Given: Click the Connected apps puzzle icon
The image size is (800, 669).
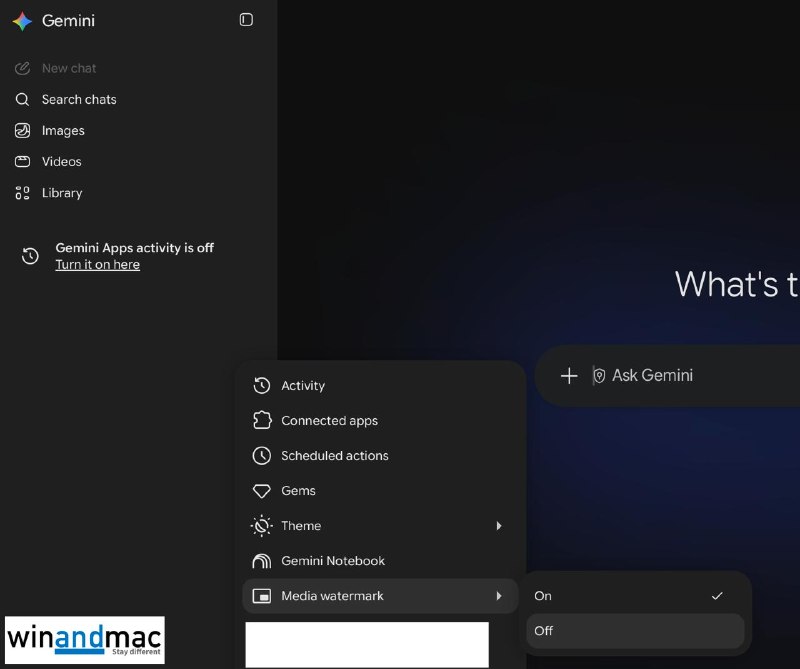Looking at the screenshot, I should tap(262, 420).
